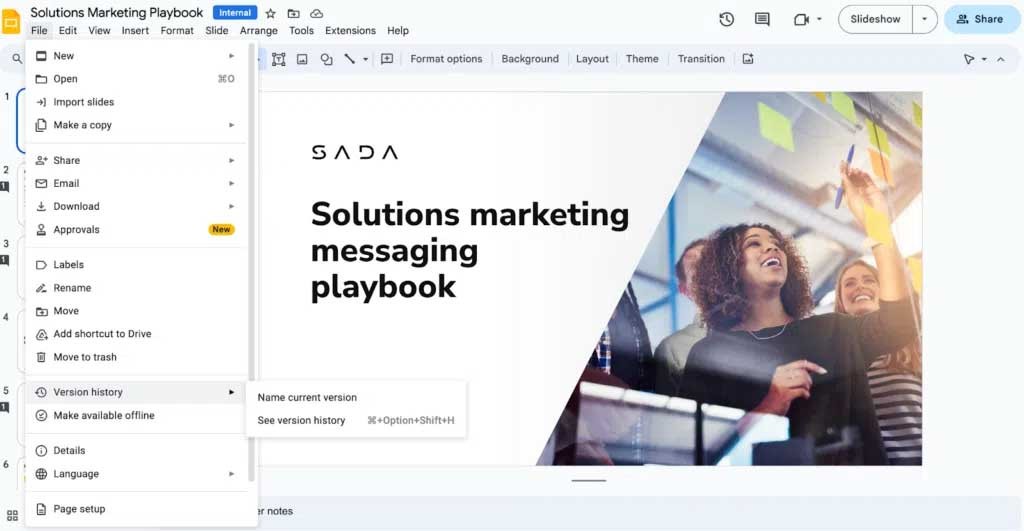Open the Slideshow options dropdown arrow

tap(924, 19)
